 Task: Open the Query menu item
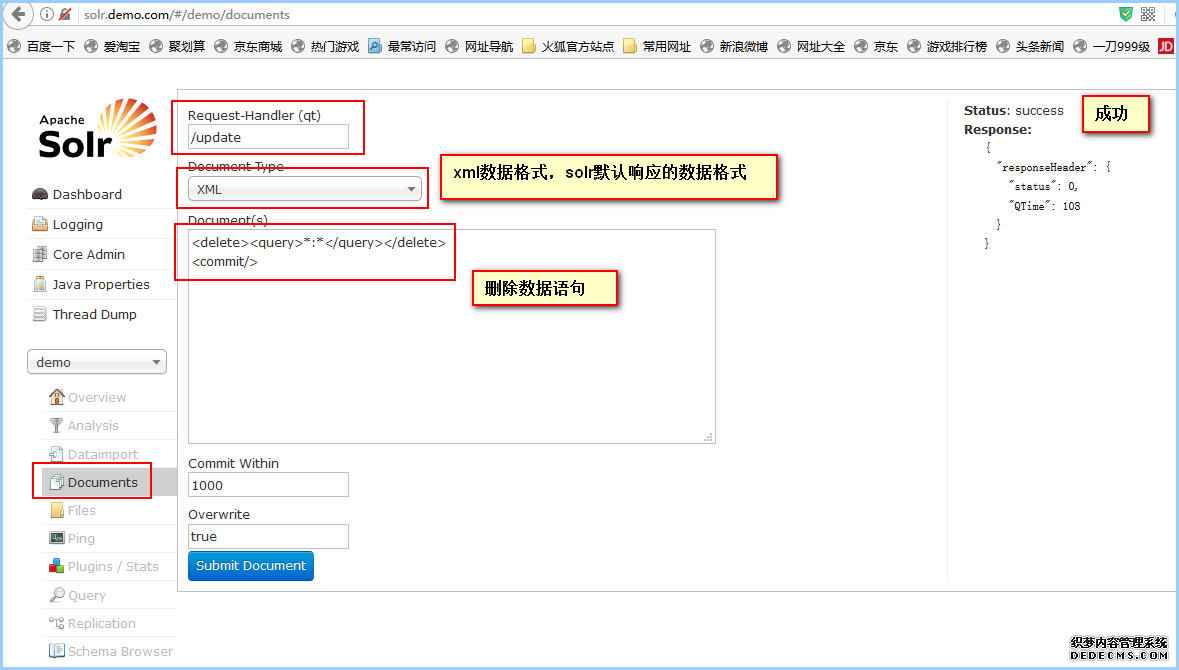[x=86, y=595]
